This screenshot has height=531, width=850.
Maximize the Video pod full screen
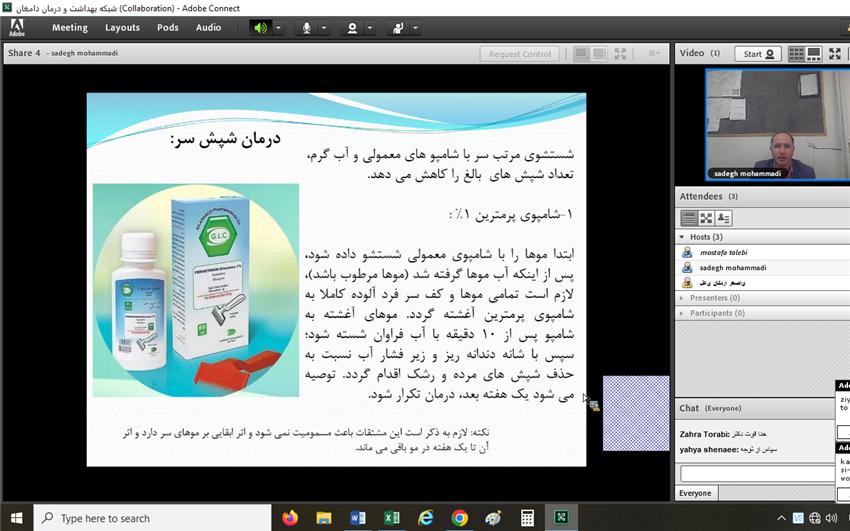835,54
